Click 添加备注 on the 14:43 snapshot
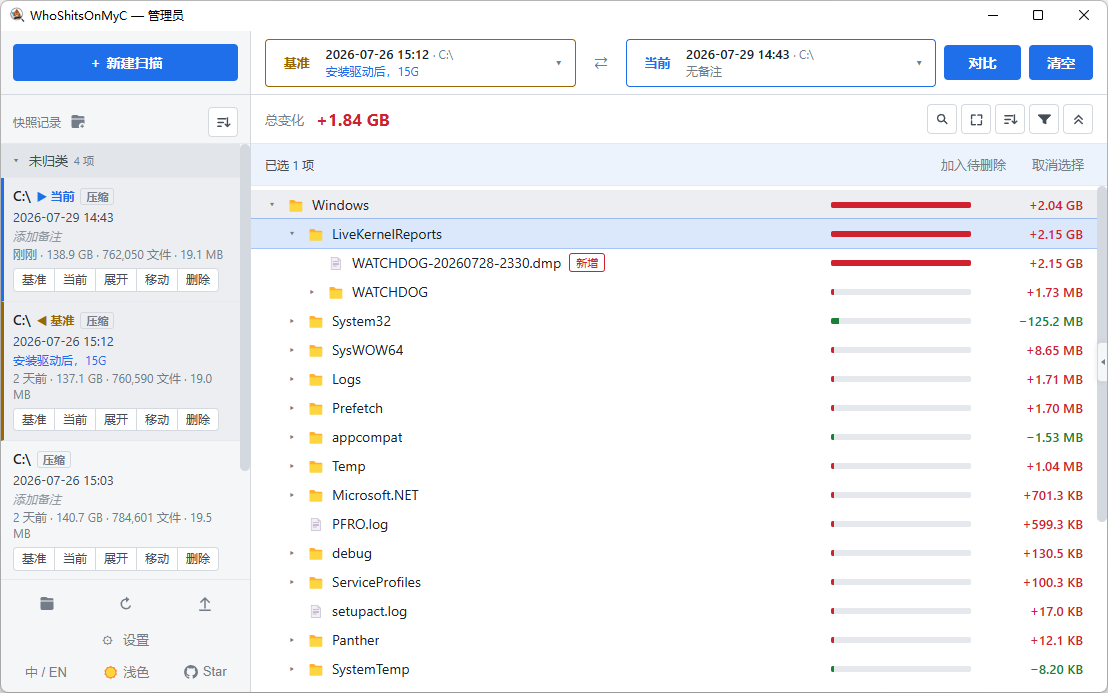The image size is (1108, 693). (37, 236)
